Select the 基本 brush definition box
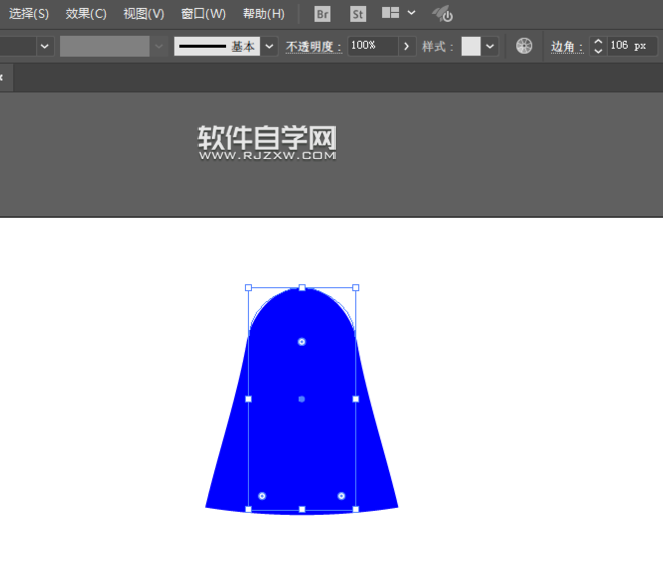Screen dimensions: 663x573 coord(217,46)
